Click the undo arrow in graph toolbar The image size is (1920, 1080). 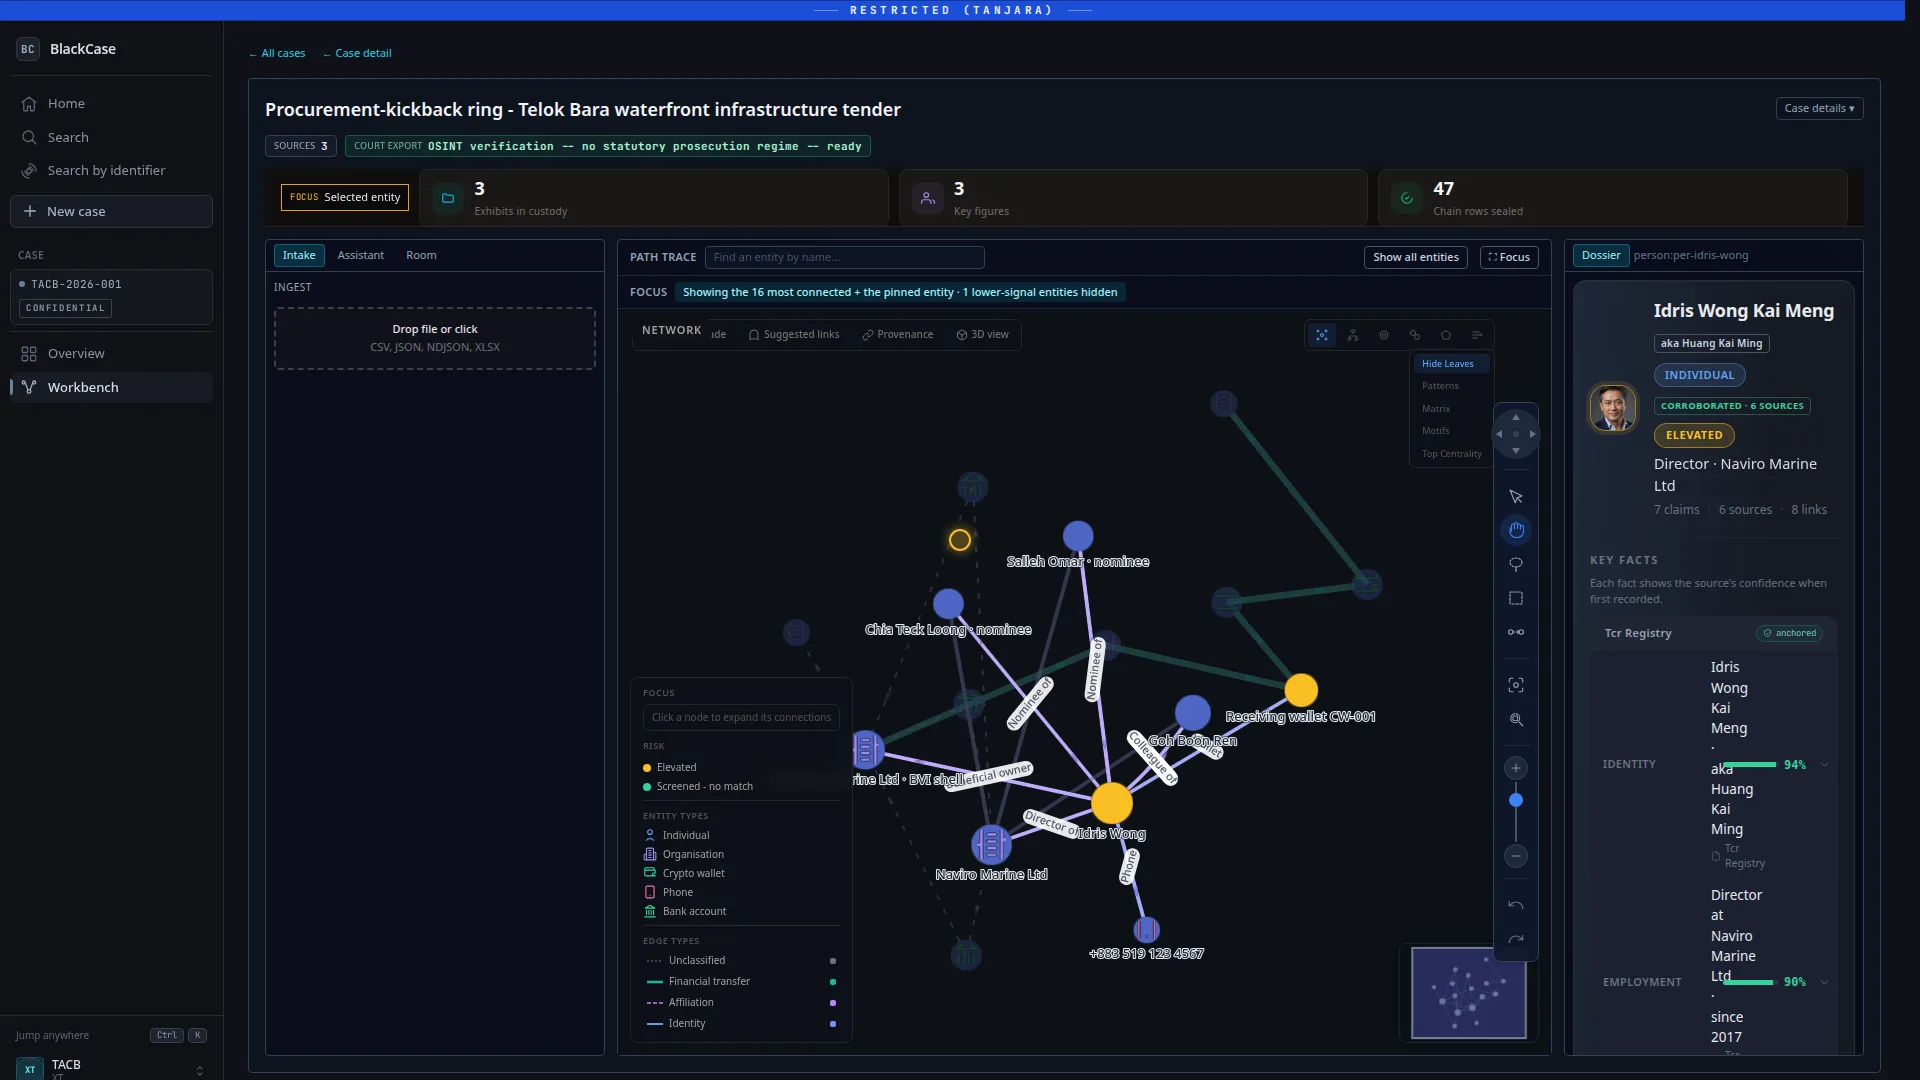(1516, 905)
